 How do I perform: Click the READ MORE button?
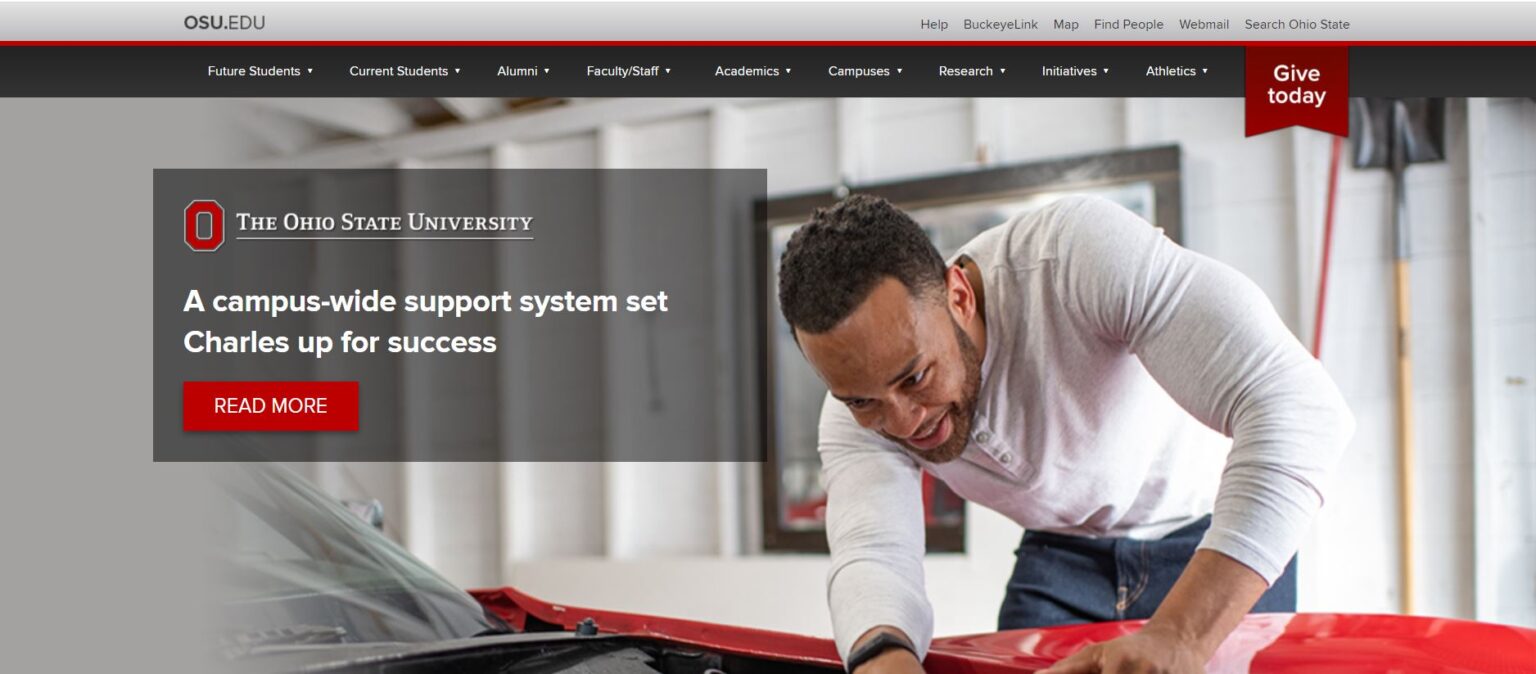(x=270, y=406)
